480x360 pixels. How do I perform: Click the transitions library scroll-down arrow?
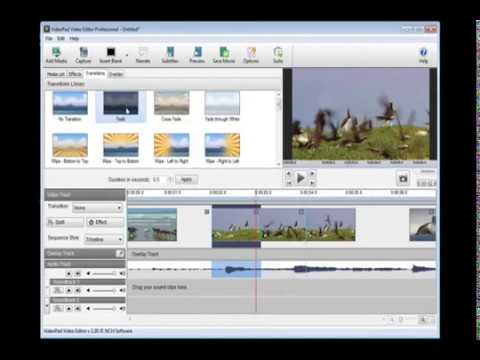278,164
